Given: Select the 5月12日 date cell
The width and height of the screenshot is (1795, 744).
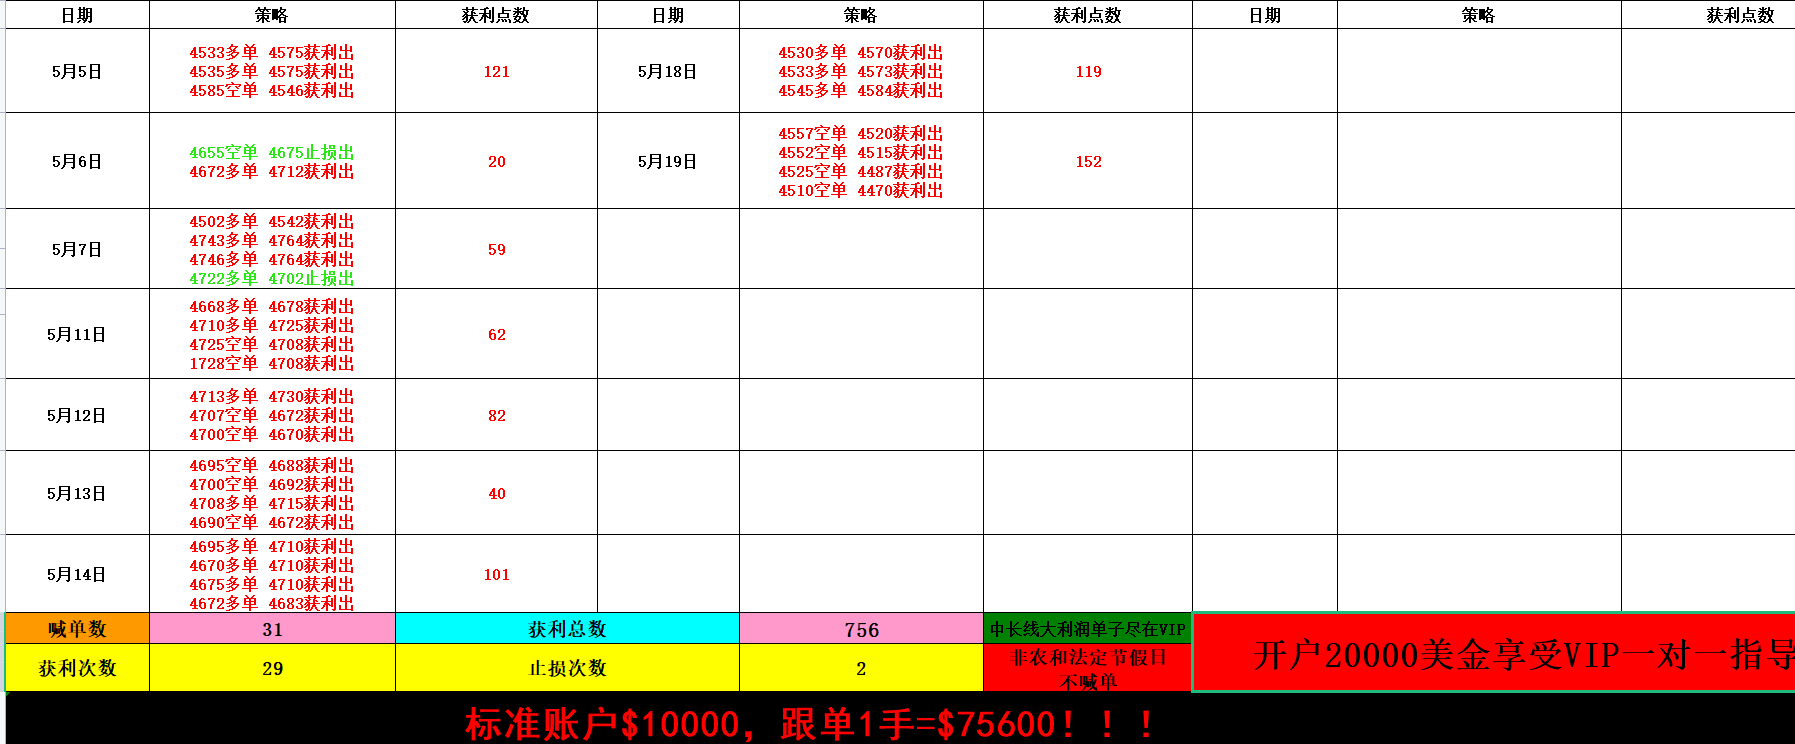Looking at the screenshot, I should (x=77, y=415).
